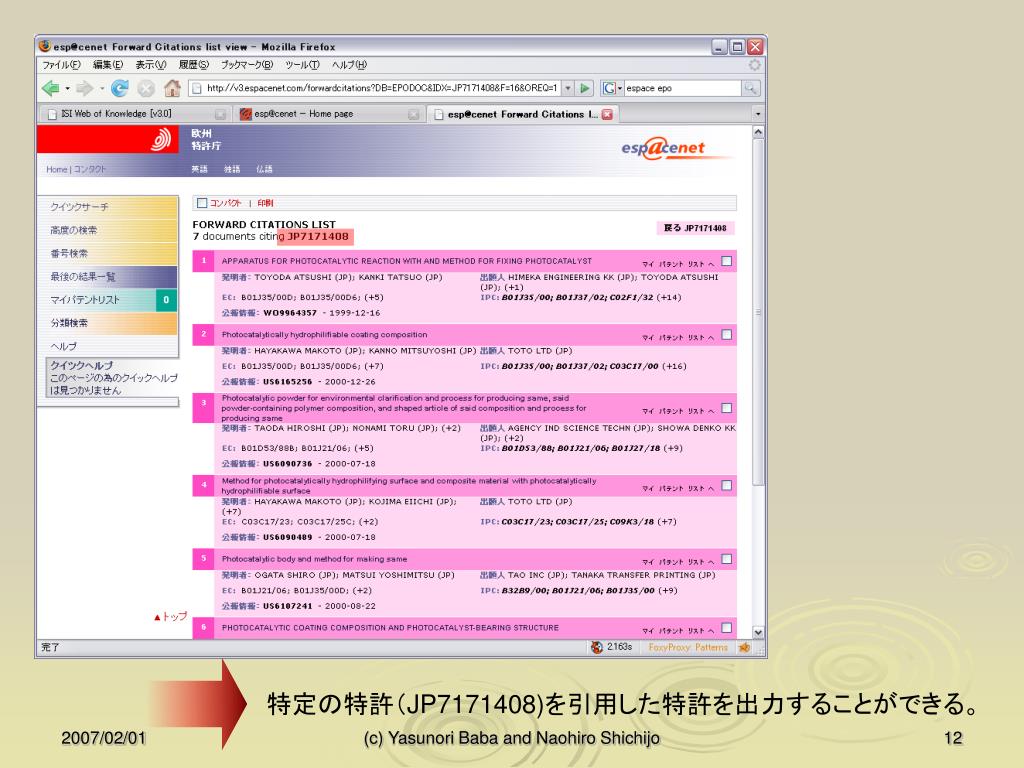The width and height of the screenshot is (1024, 768).
Task: Click the コンタクト contact link in header
Action: tap(89, 170)
